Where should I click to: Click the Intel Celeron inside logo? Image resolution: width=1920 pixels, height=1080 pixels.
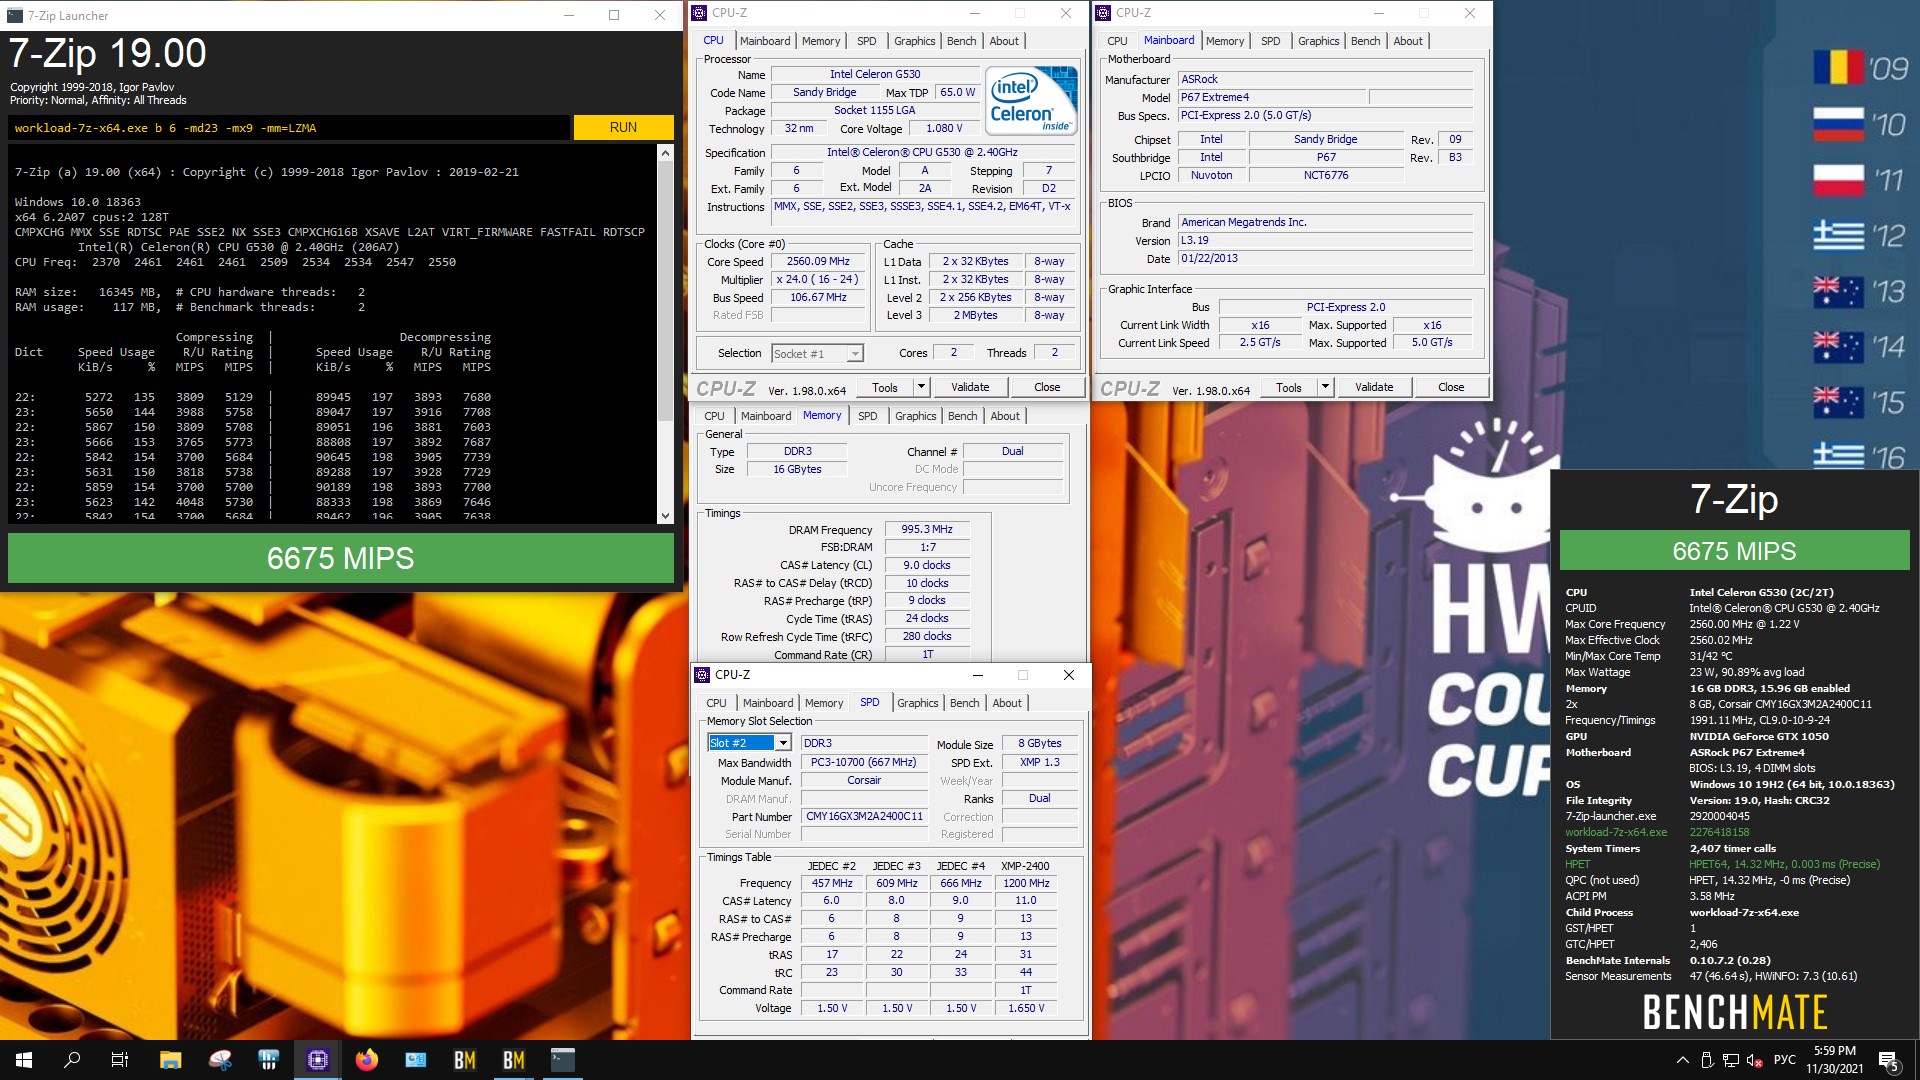coord(1031,101)
